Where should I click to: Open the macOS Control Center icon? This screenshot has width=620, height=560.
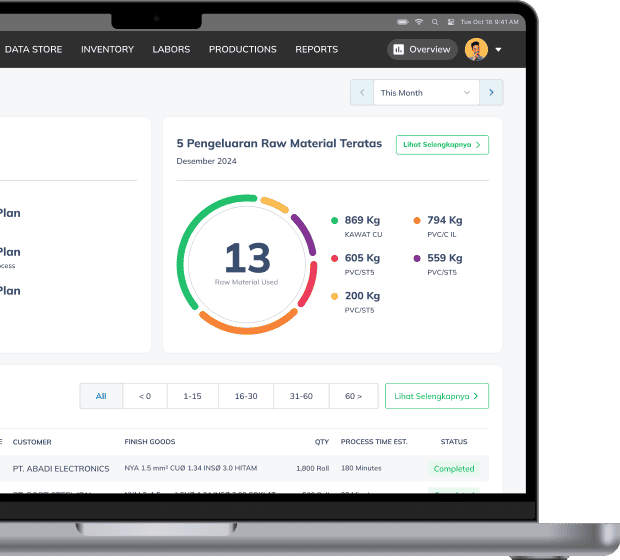click(451, 21)
